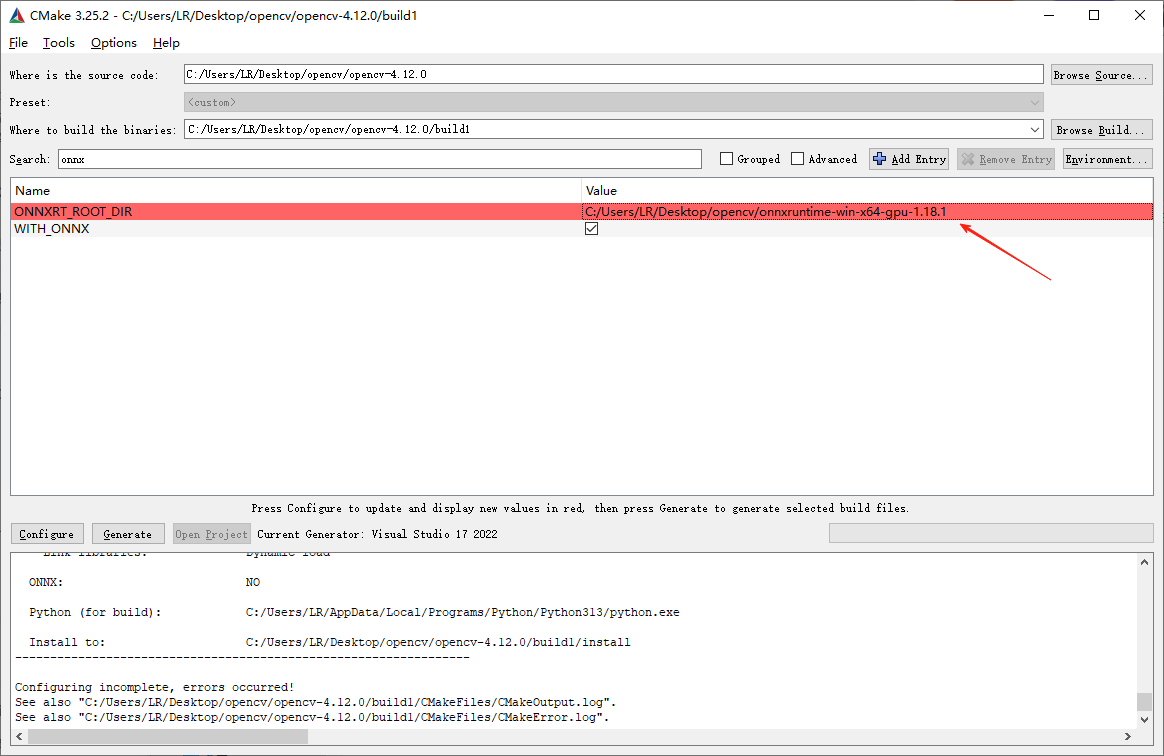Open the Preset custom dropdown

point(614,102)
